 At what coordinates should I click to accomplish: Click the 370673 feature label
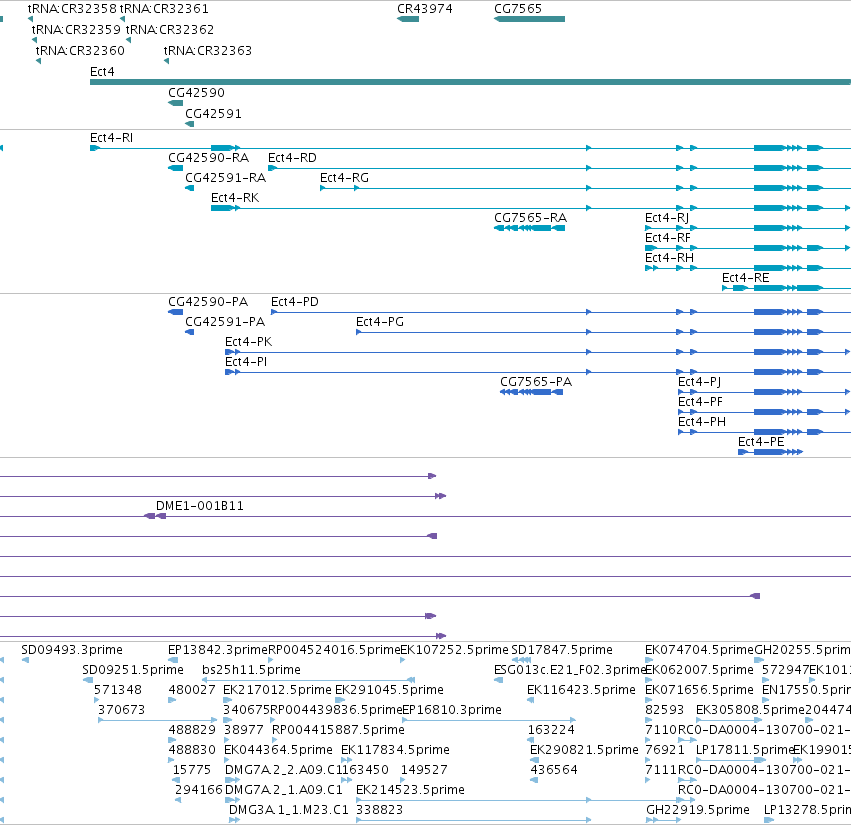click(x=122, y=710)
